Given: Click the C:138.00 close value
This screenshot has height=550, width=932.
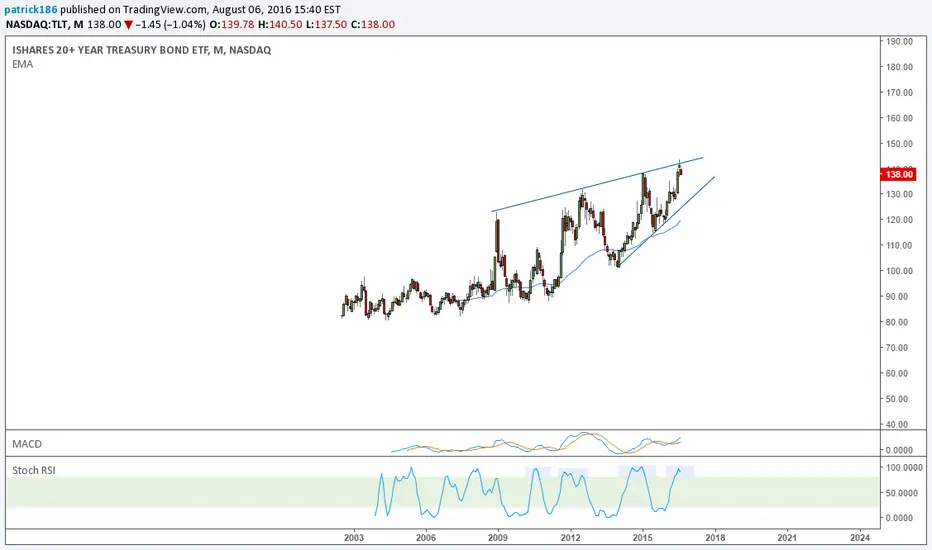Looking at the screenshot, I should 373,24.
